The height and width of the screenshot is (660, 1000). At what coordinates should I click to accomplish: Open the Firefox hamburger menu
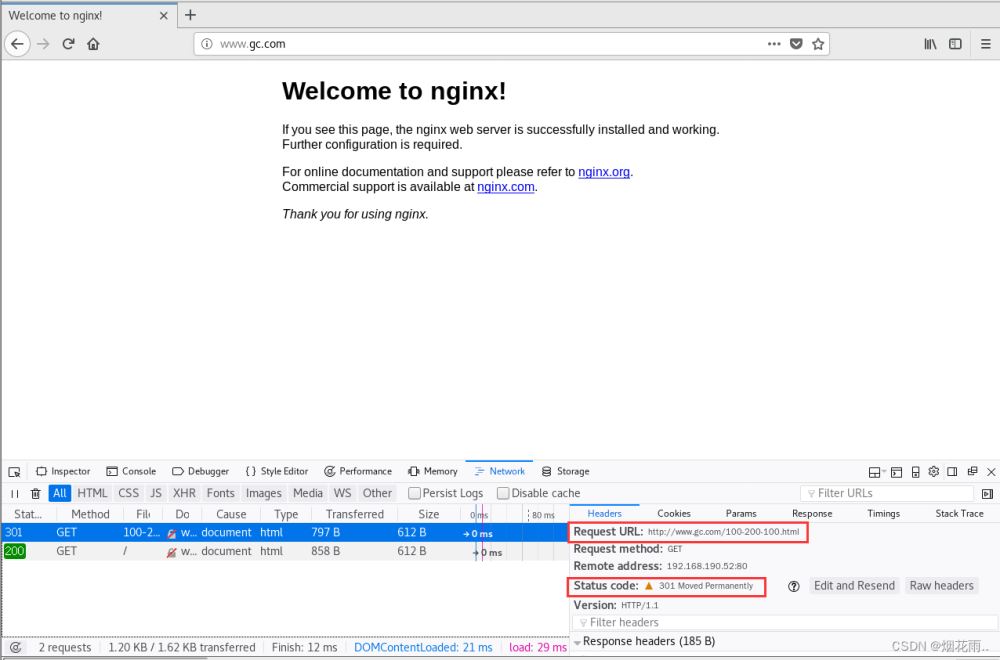pyautogui.click(x=985, y=44)
